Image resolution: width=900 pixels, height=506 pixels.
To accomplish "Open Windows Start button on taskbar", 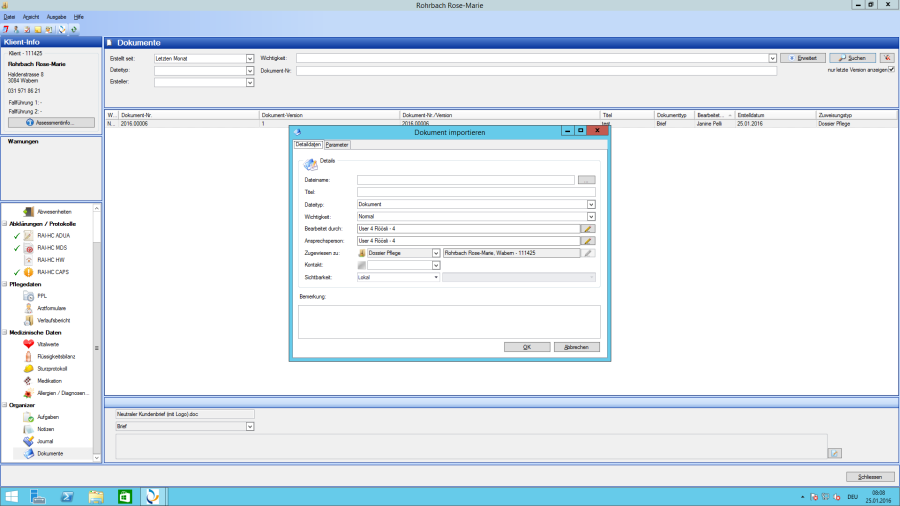I will tap(13, 496).
